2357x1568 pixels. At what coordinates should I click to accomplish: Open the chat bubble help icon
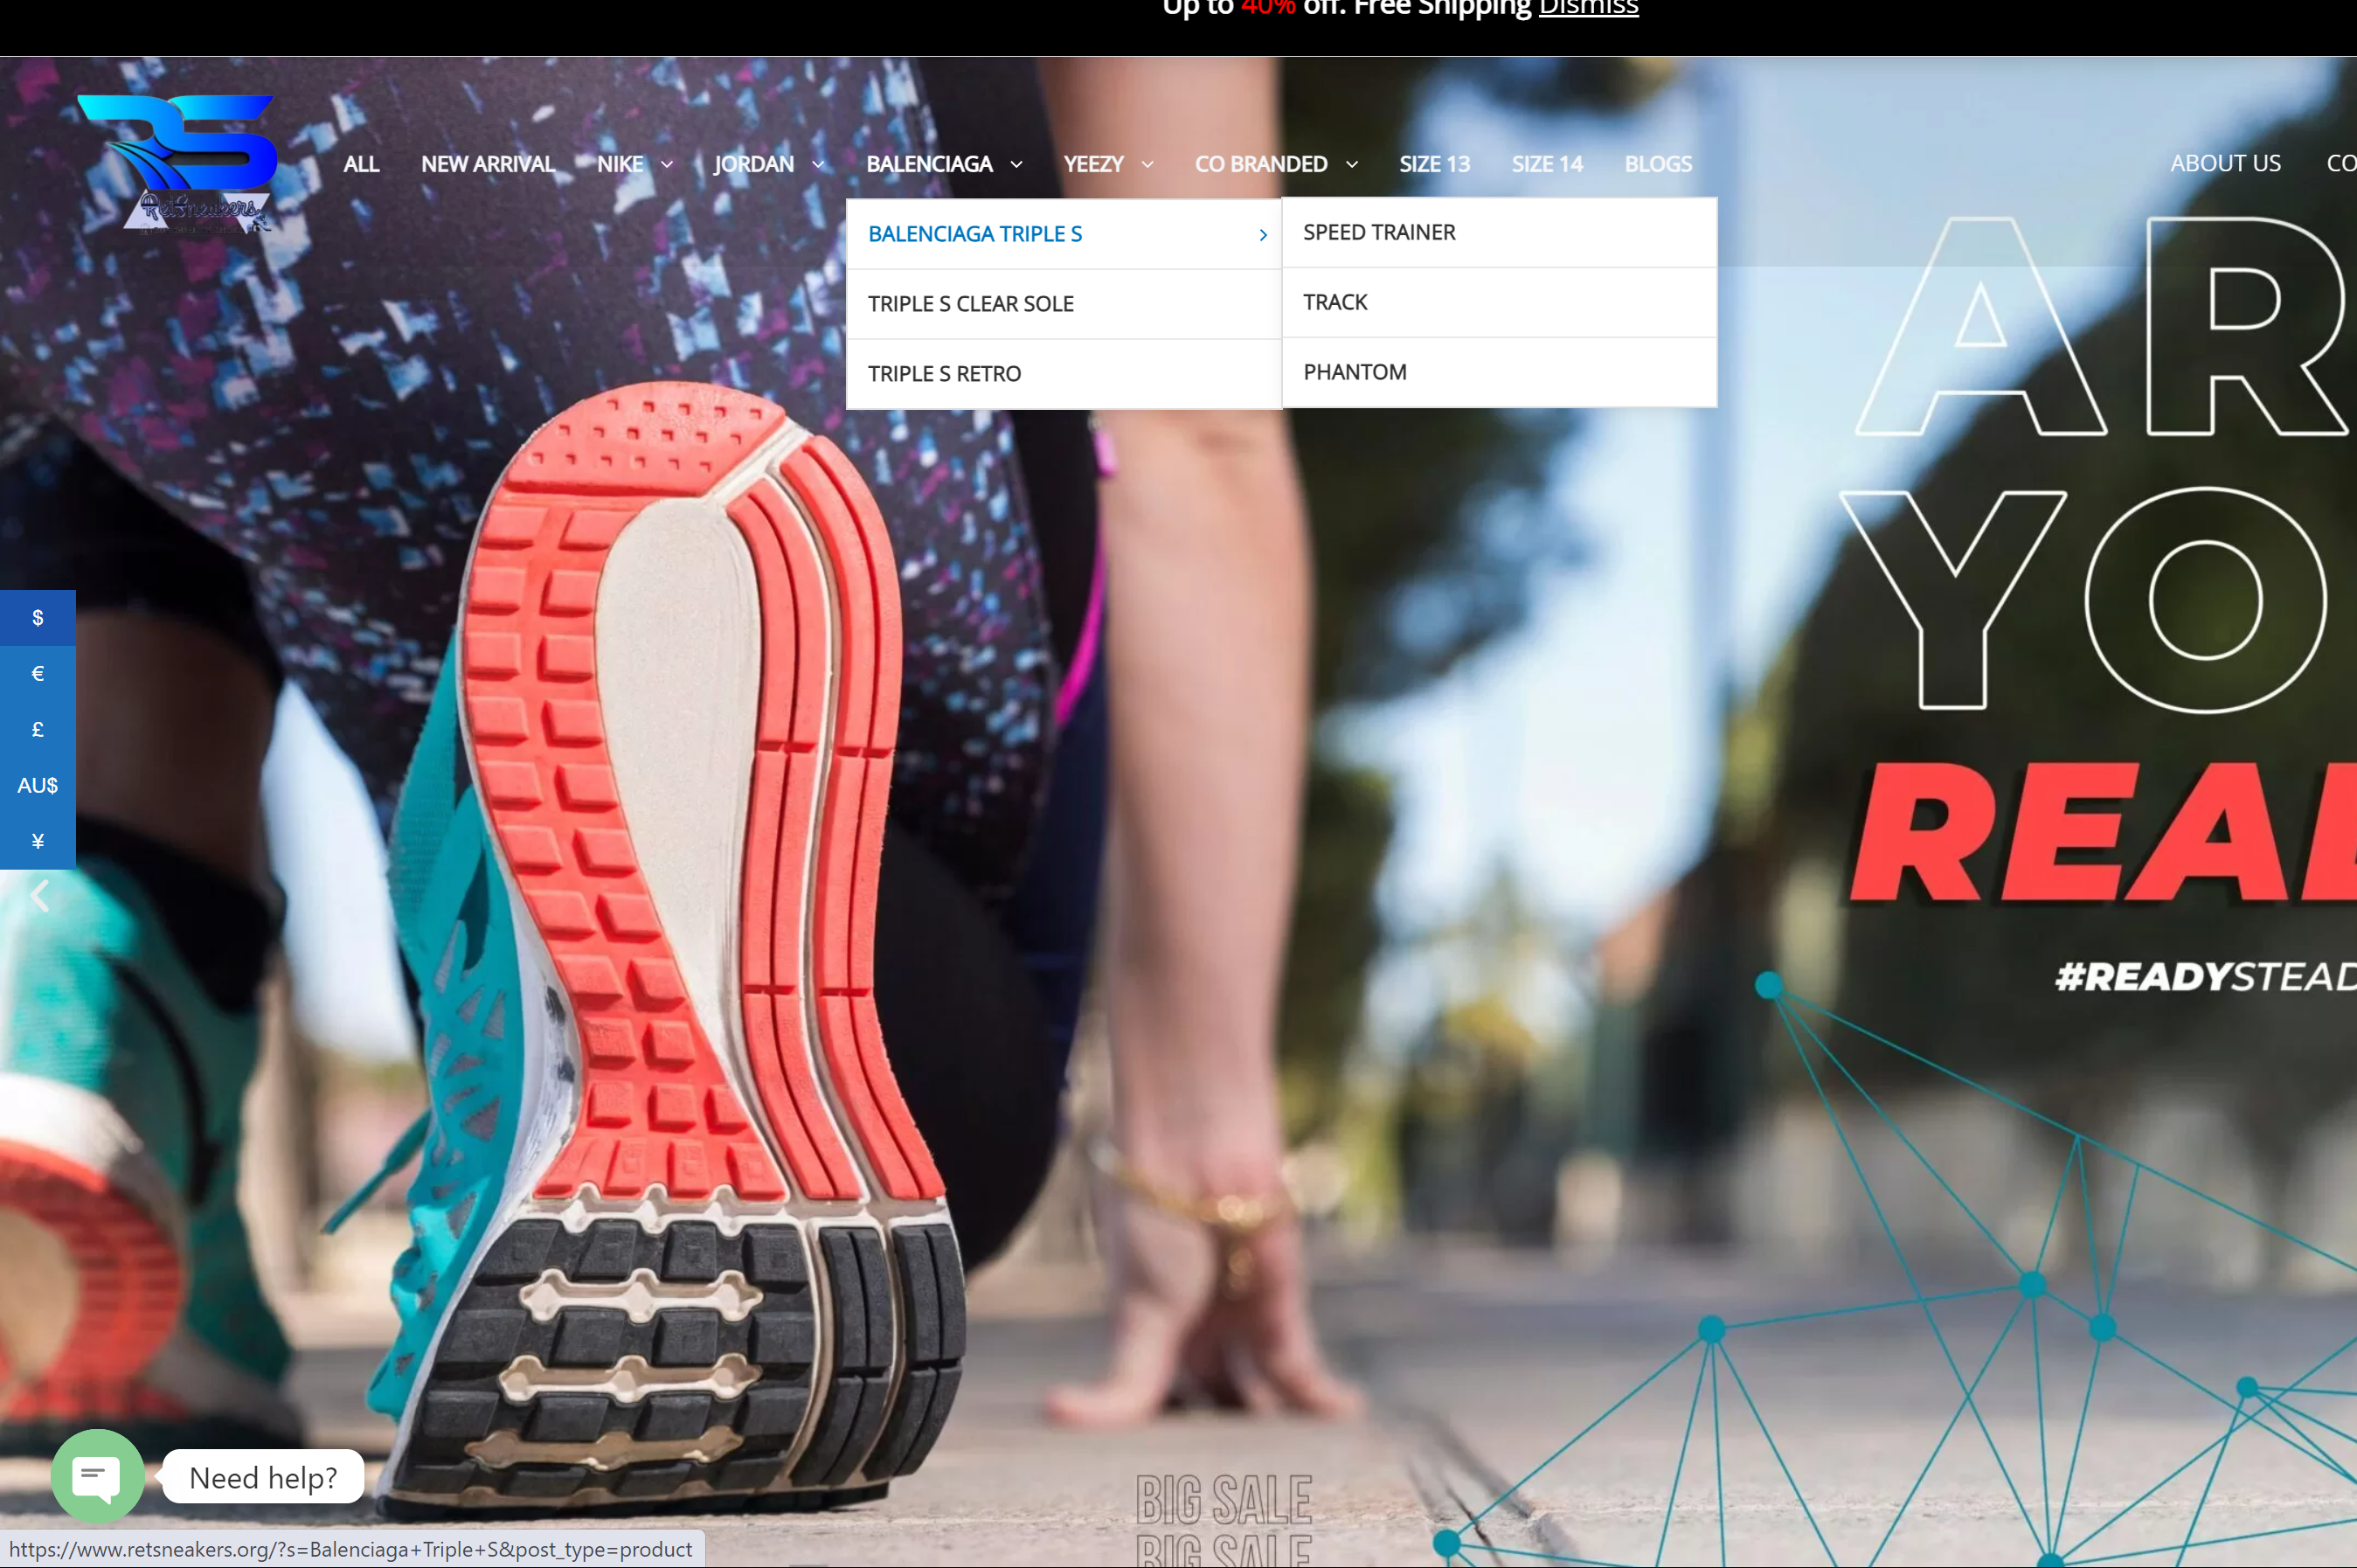tap(97, 1476)
